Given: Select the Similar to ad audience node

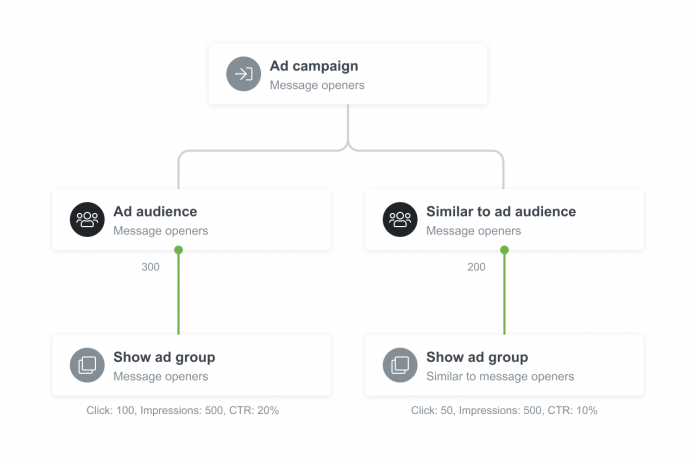Looking at the screenshot, I should click(504, 220).
